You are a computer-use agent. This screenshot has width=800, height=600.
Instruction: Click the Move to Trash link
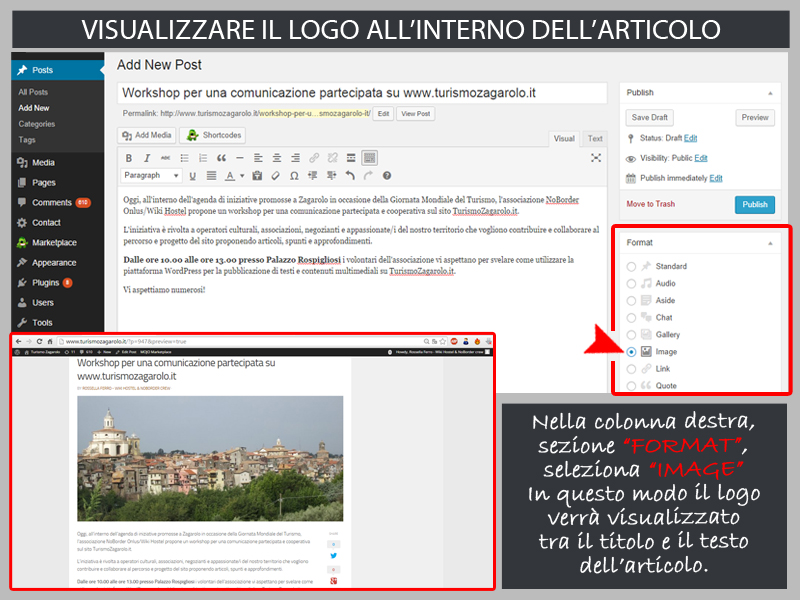point(651,204)
